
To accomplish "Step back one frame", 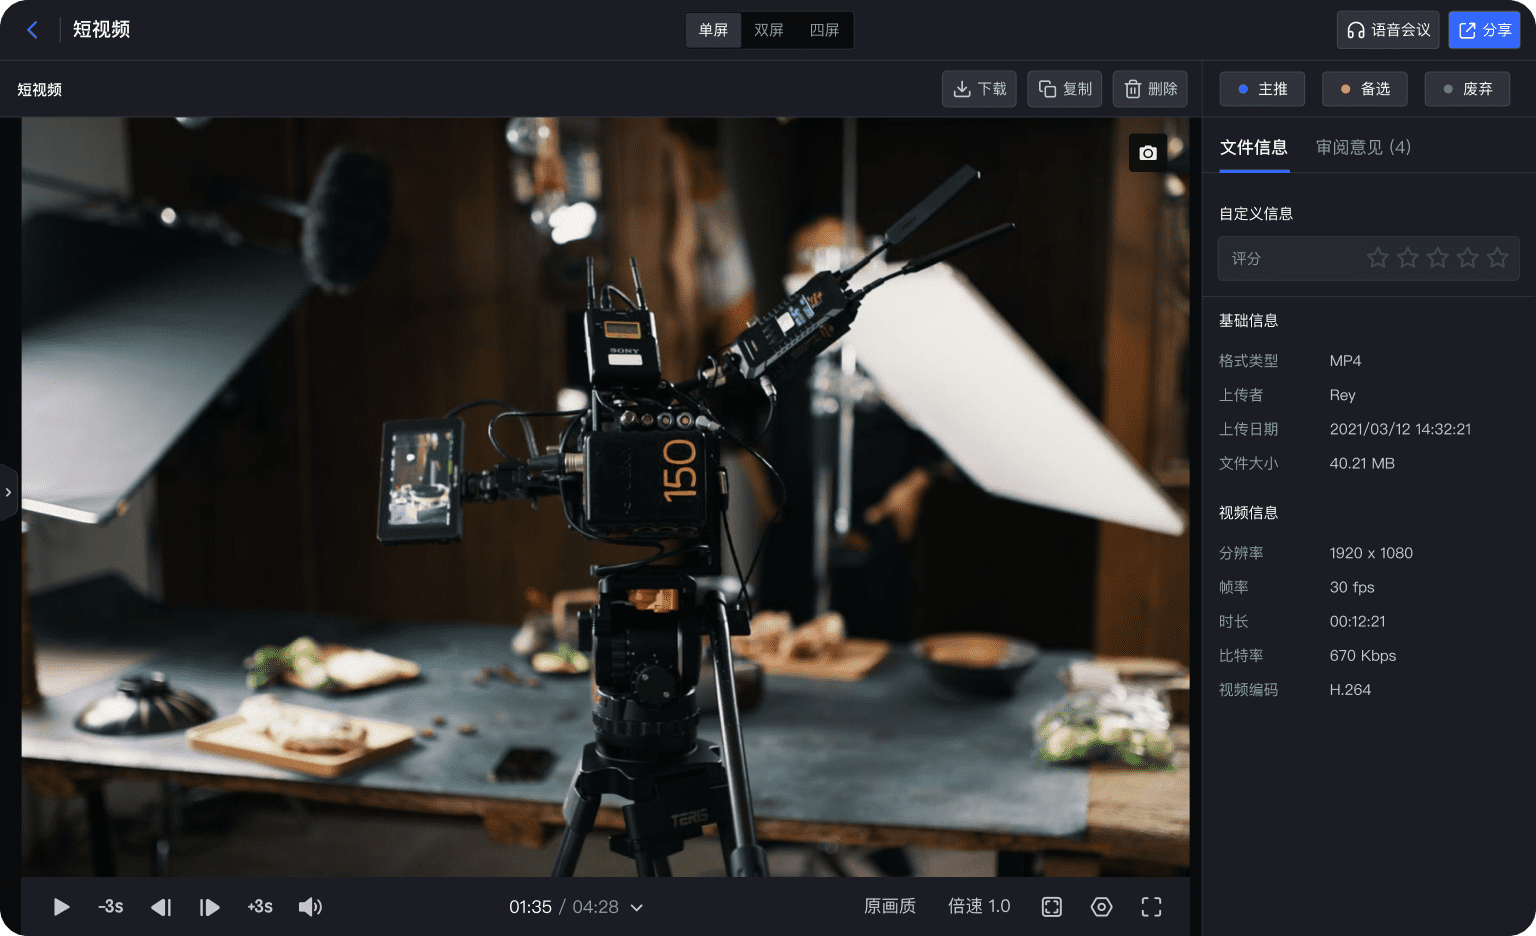I will [161, 907].
